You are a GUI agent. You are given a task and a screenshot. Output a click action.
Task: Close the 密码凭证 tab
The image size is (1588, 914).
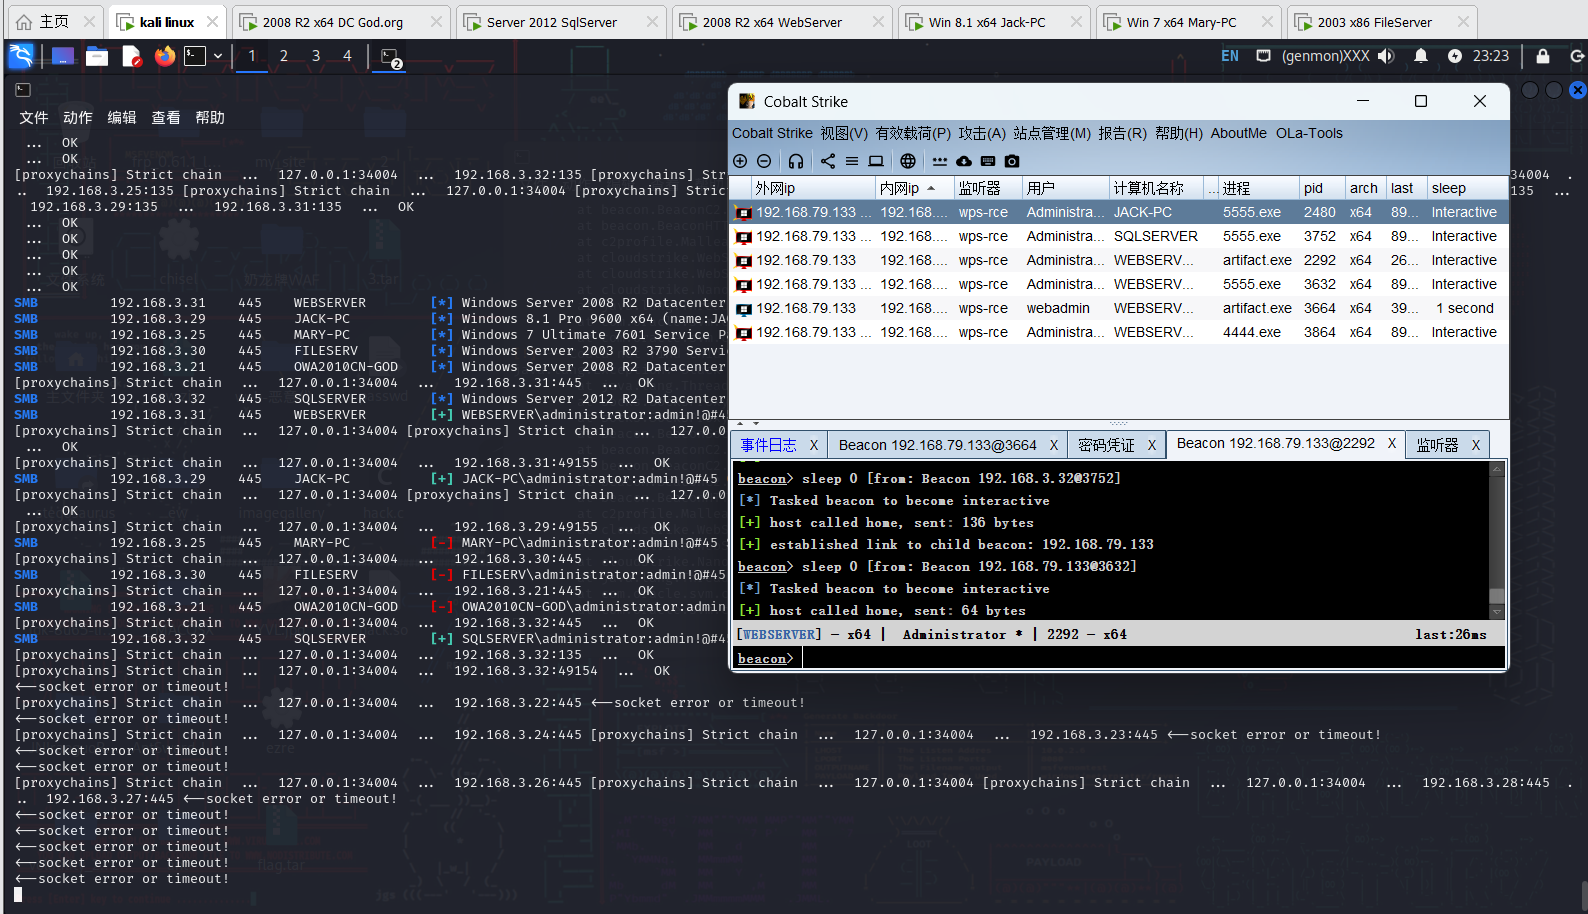point(1151,445)
